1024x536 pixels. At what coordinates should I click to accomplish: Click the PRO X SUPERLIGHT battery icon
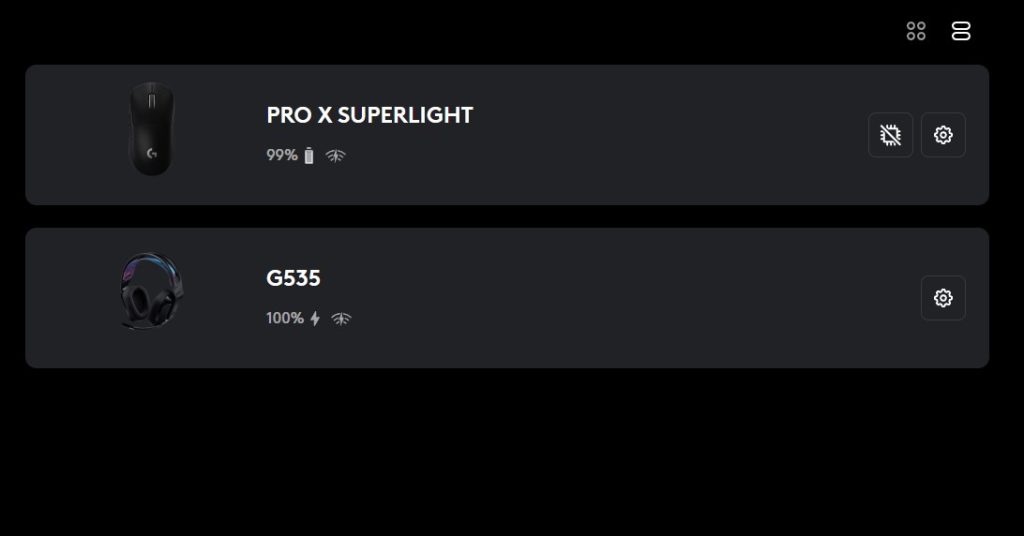pyautogui.click(x=309, y=155)
